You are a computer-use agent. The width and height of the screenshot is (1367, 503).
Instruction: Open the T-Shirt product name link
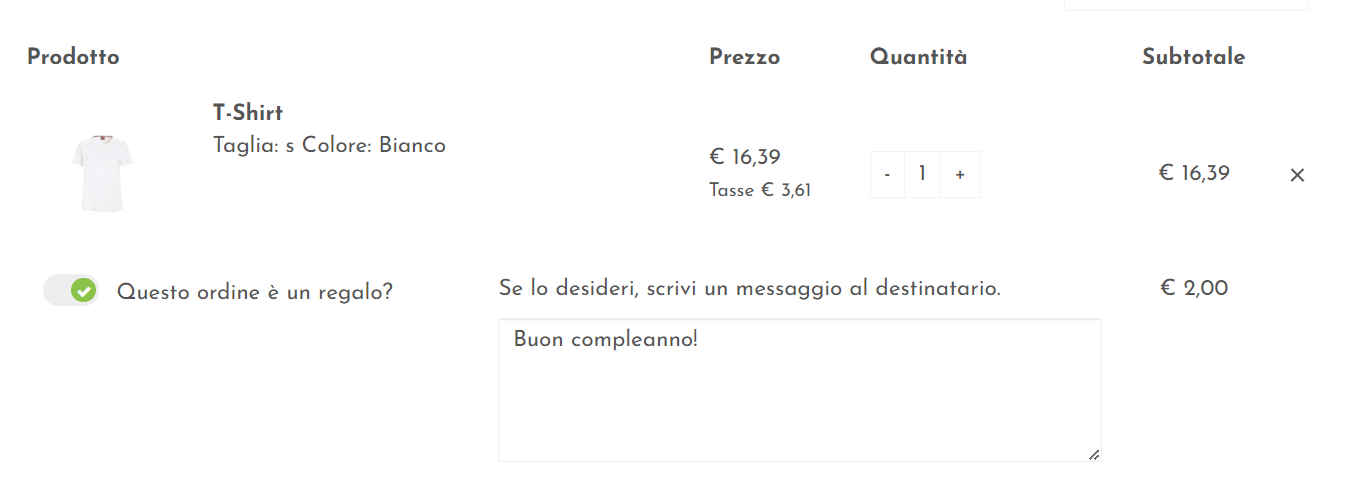point(248,112)
